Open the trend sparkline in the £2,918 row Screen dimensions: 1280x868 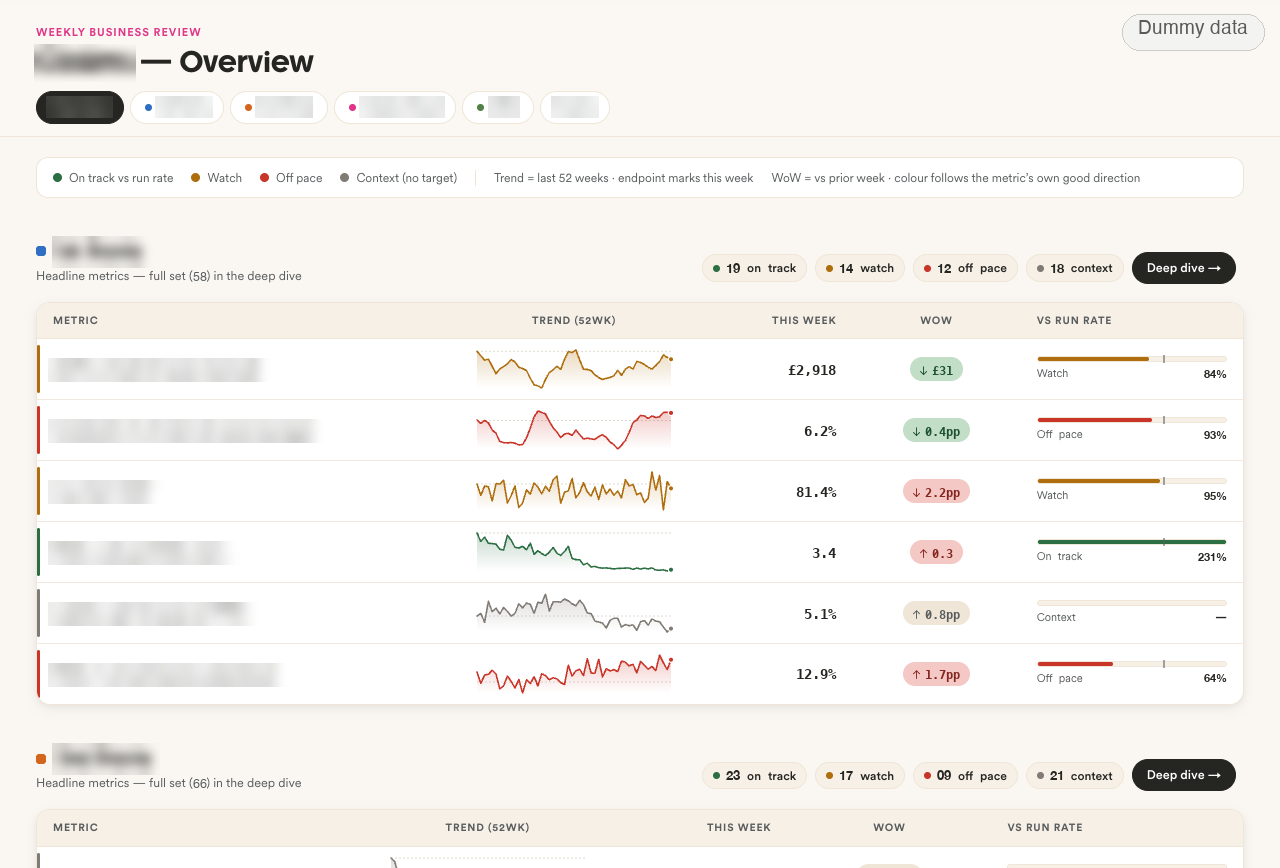click(x=574, y=369)
